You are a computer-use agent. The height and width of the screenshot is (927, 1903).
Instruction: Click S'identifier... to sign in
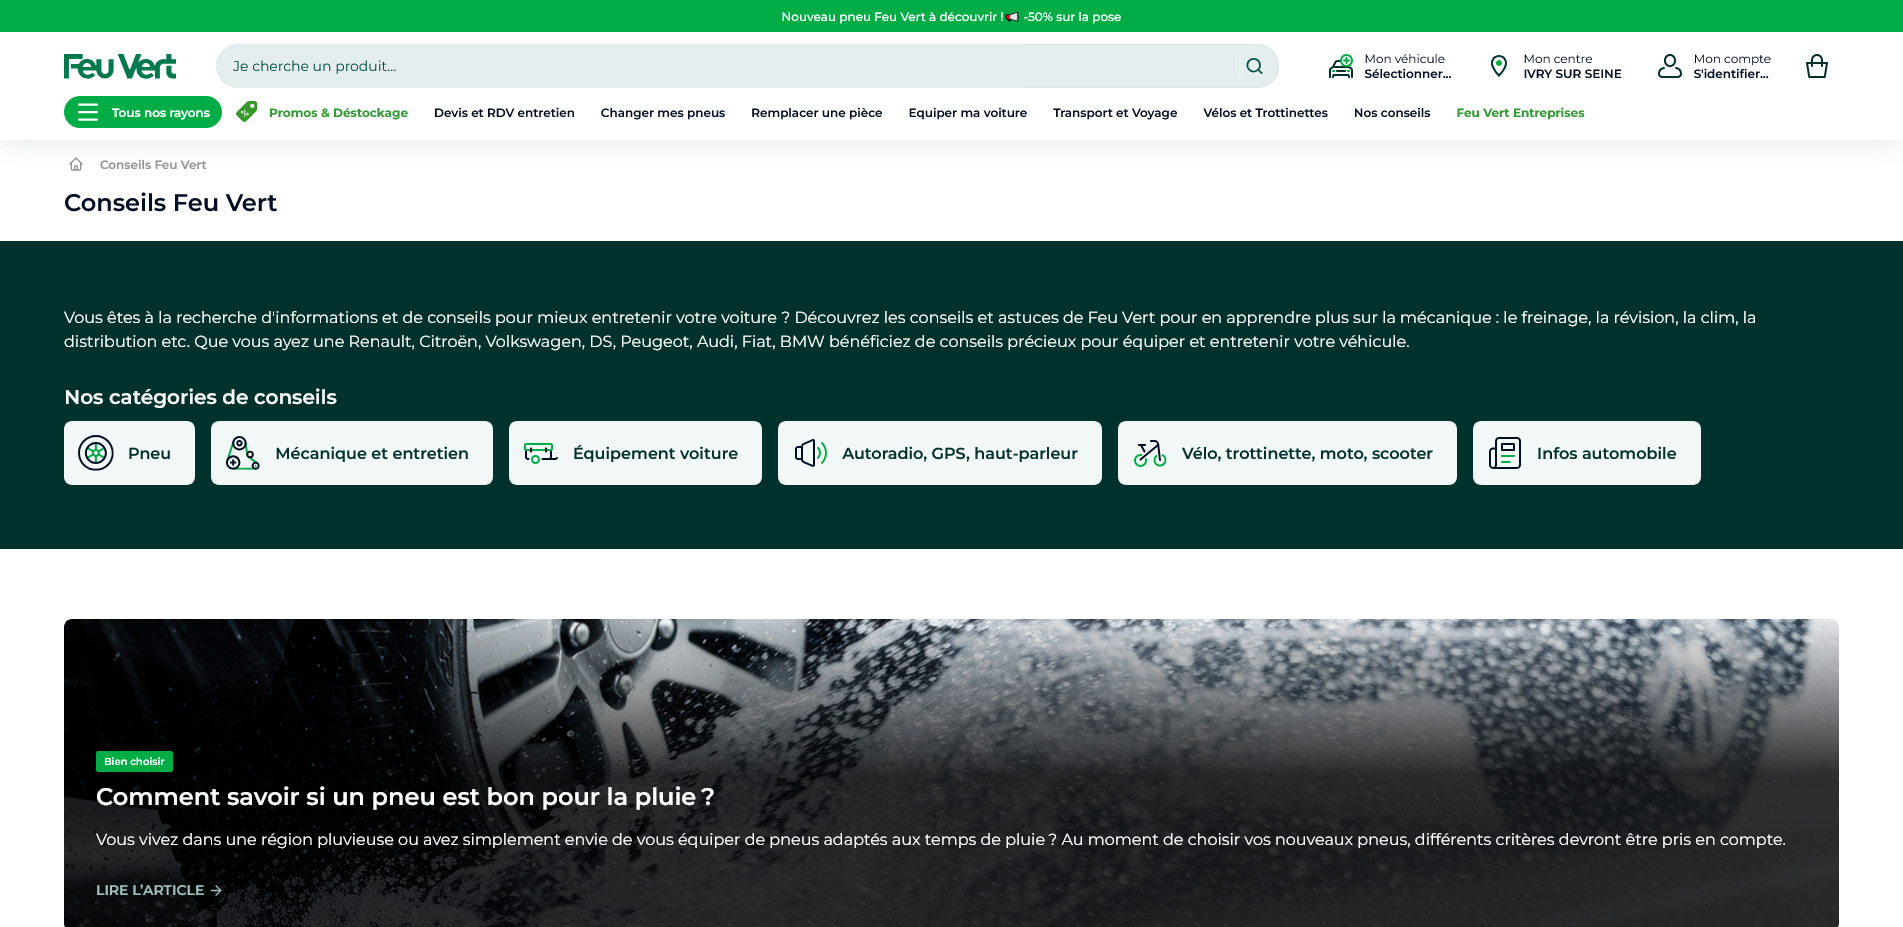pos(1731,74)
